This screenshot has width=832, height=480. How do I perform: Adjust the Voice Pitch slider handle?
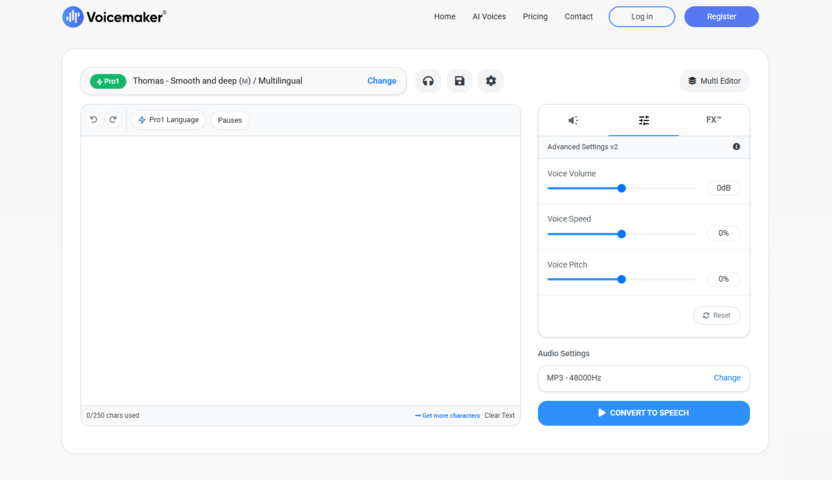pos(621,280)
